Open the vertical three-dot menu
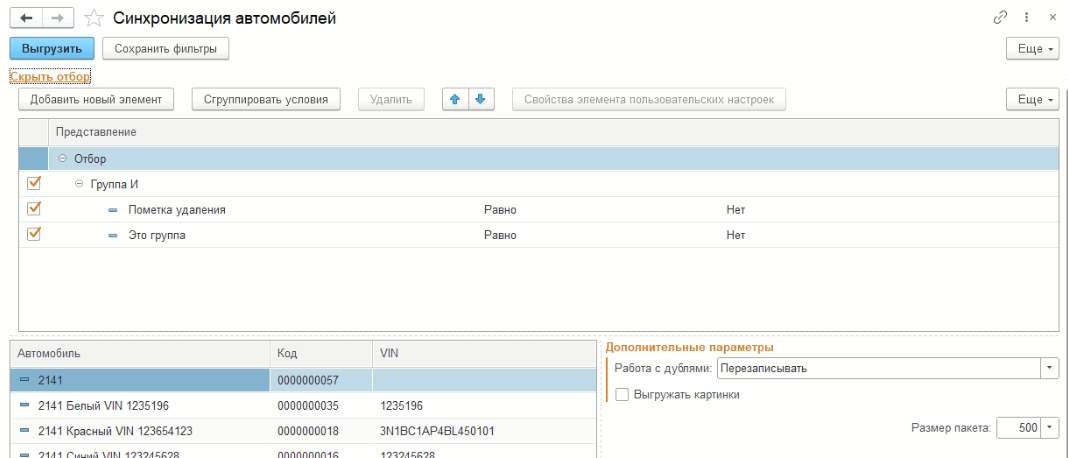This screenshot has height=458, width=1068. [x=1026, y=18]
